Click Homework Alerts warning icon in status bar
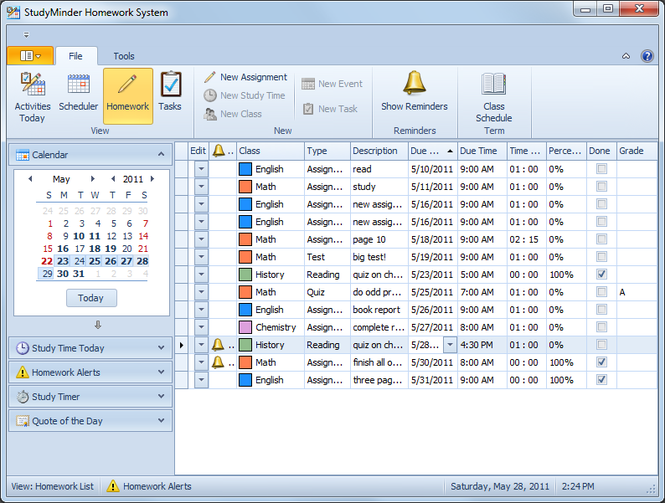Viewport: 665px width, 503px height. pyautogui.click(x=113, y=486)
